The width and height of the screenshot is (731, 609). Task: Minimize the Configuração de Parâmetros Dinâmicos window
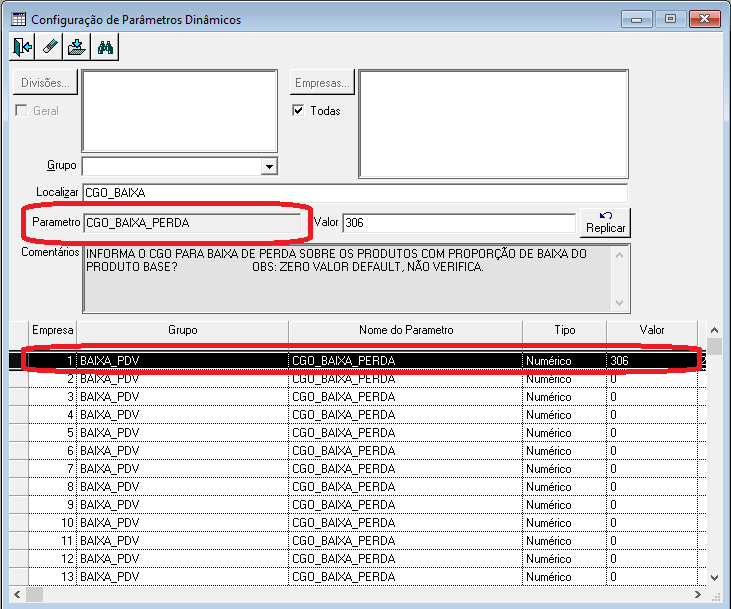tap(636, 19)
